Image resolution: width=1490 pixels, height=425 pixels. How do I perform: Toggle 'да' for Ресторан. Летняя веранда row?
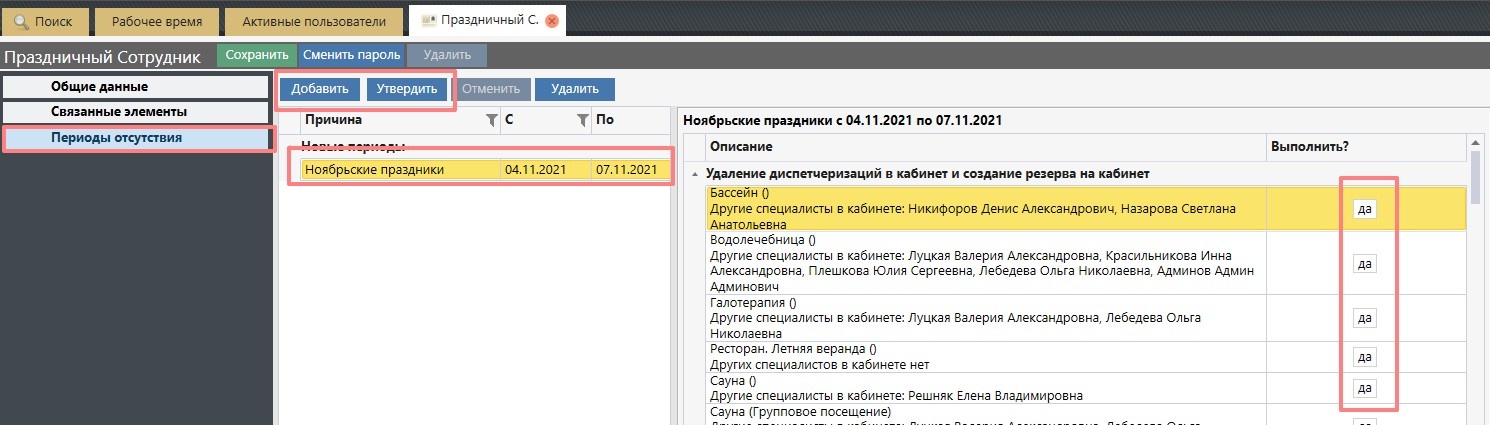coord(1364,357)
